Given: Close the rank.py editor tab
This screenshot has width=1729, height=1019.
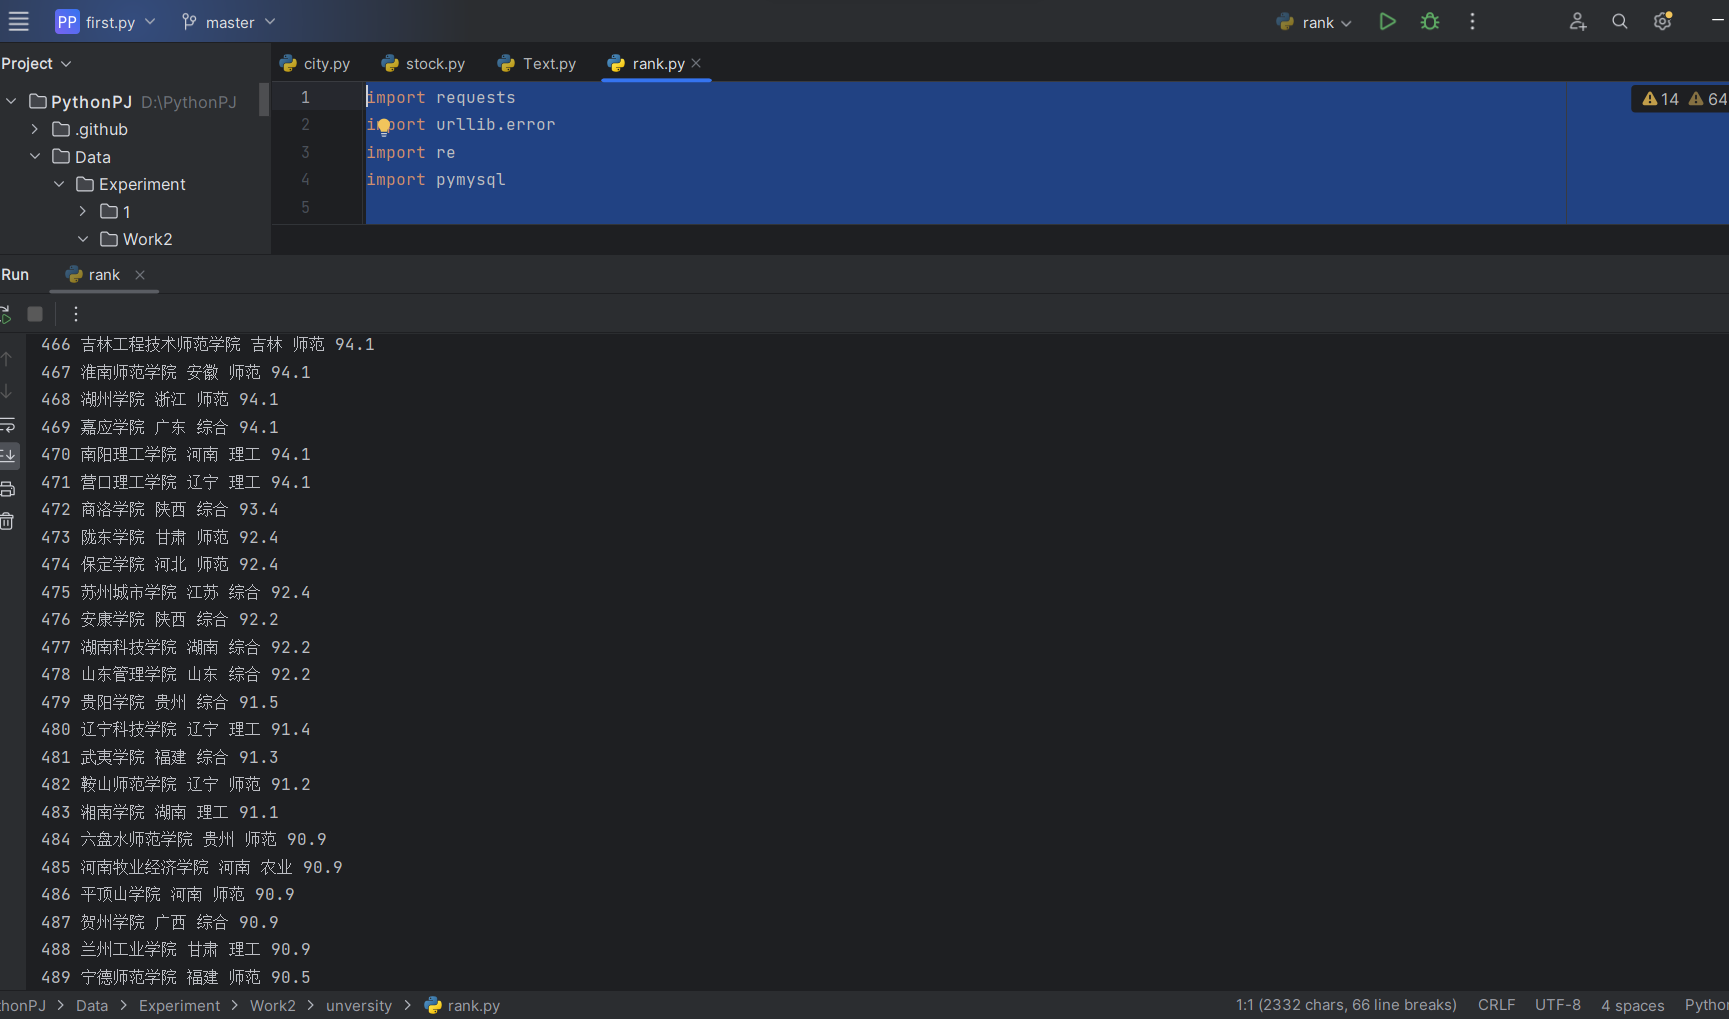Looking at the screenshot, I should click(696, 63).
